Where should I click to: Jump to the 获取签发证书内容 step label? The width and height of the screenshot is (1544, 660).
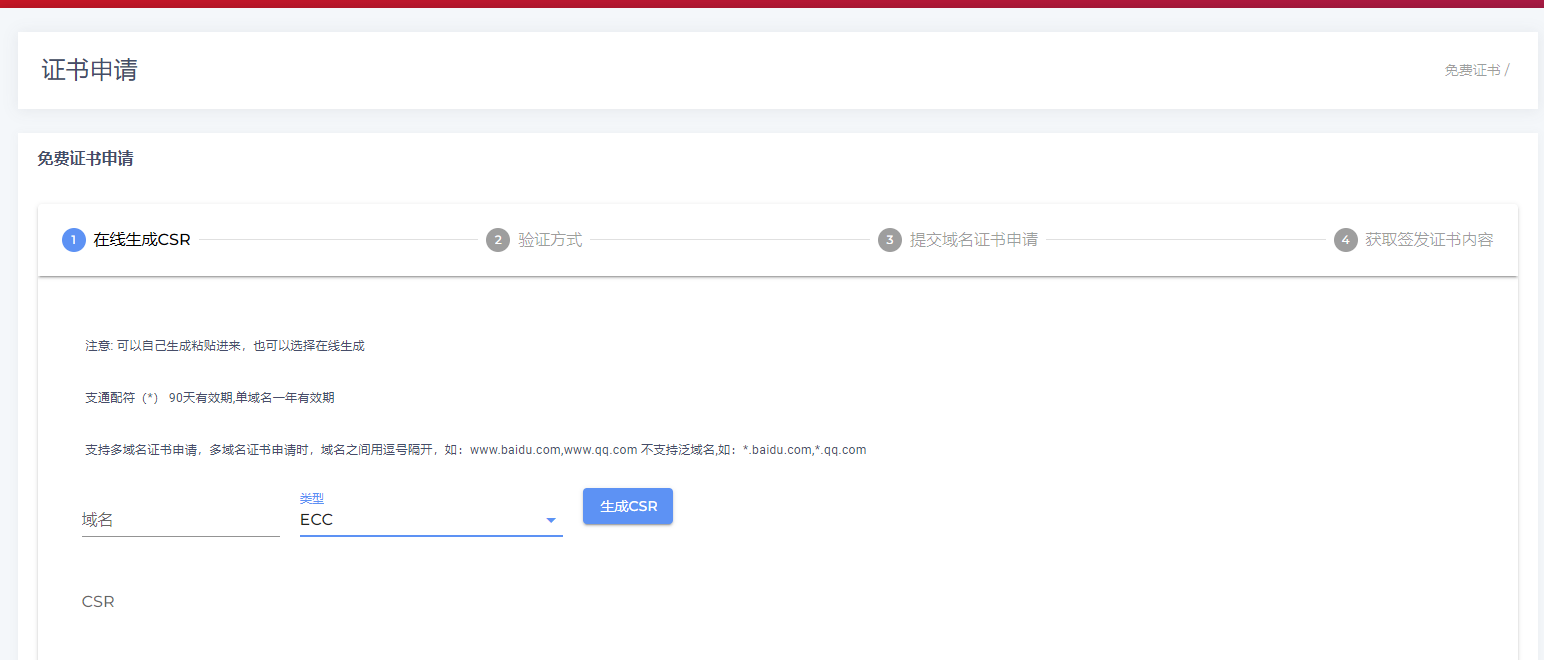(1429, 240)
